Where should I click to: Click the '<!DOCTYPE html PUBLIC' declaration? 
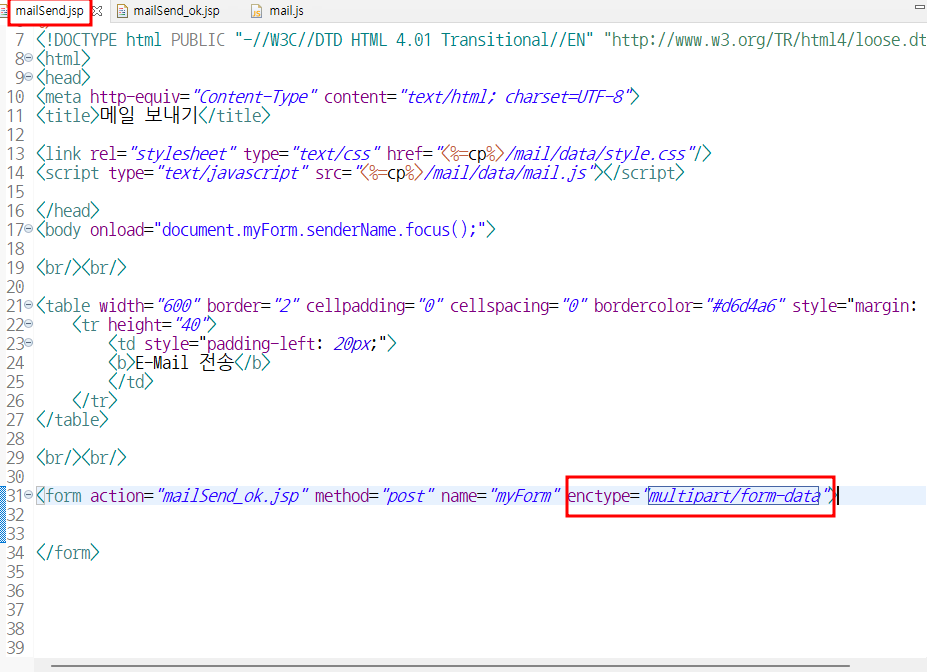131,40
